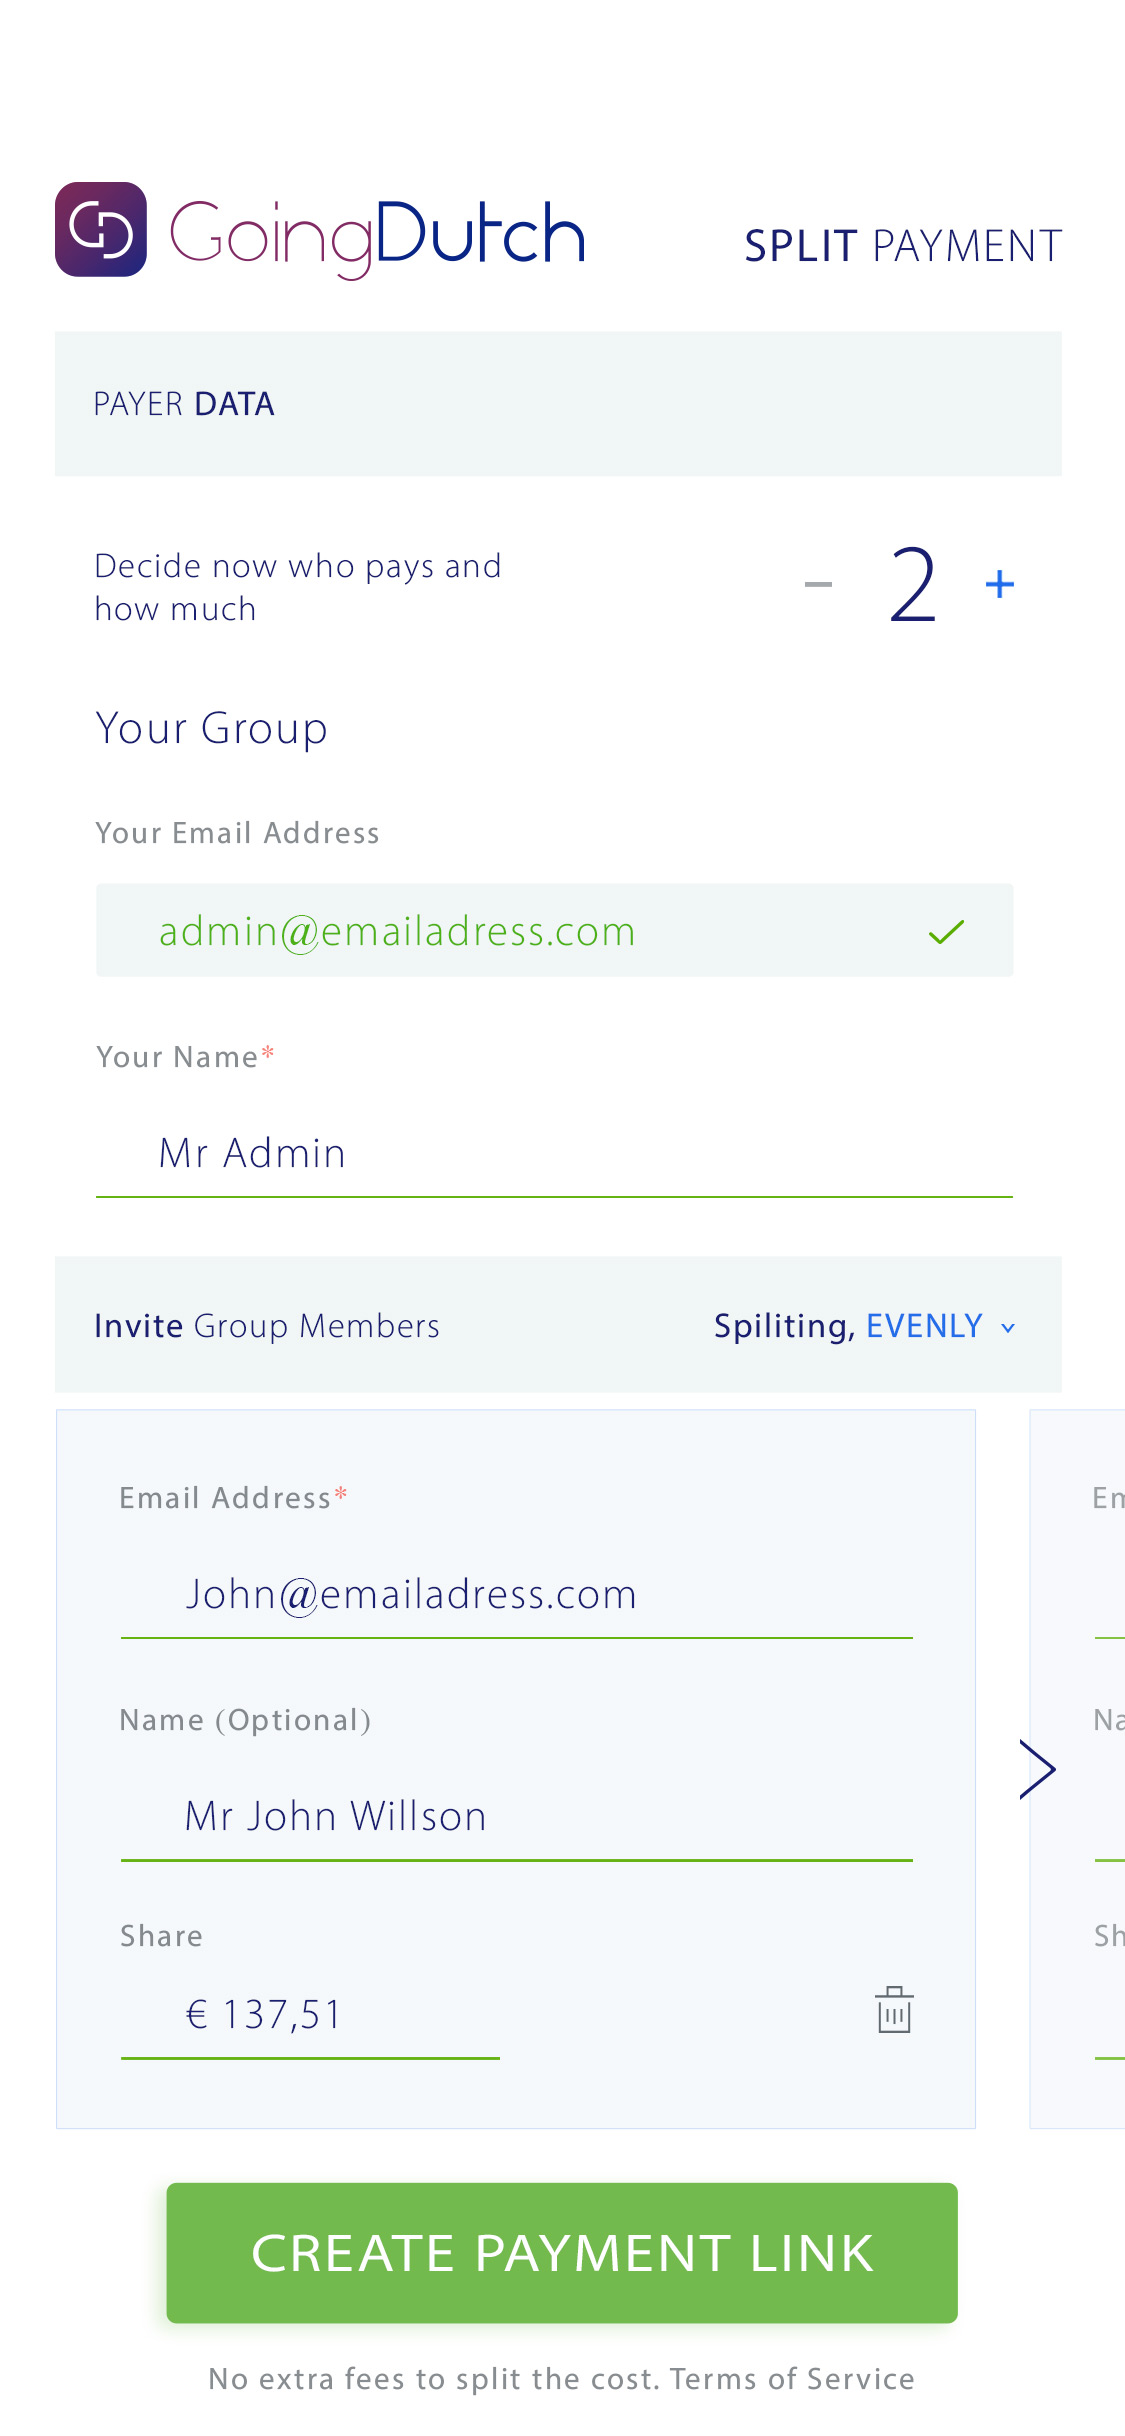Edit the Share amount € 137,51
The width and height of the screenshot is (1125, 2436).
[x=310, y=2016]
